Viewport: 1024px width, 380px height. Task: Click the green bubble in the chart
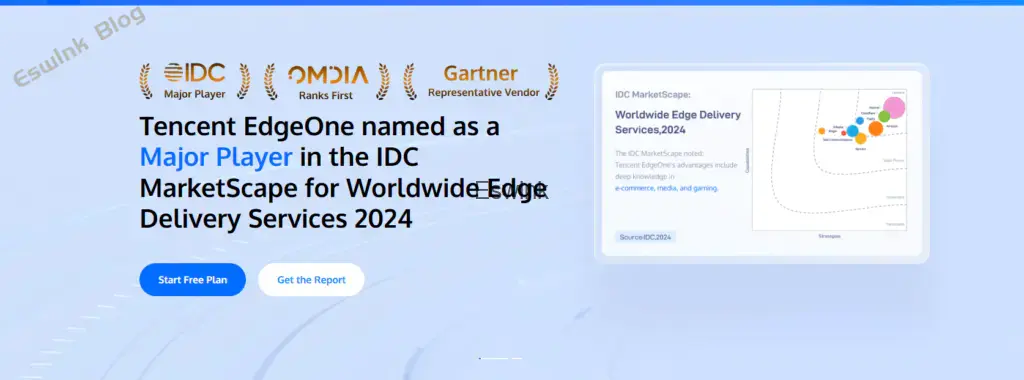tap(884, 116)
